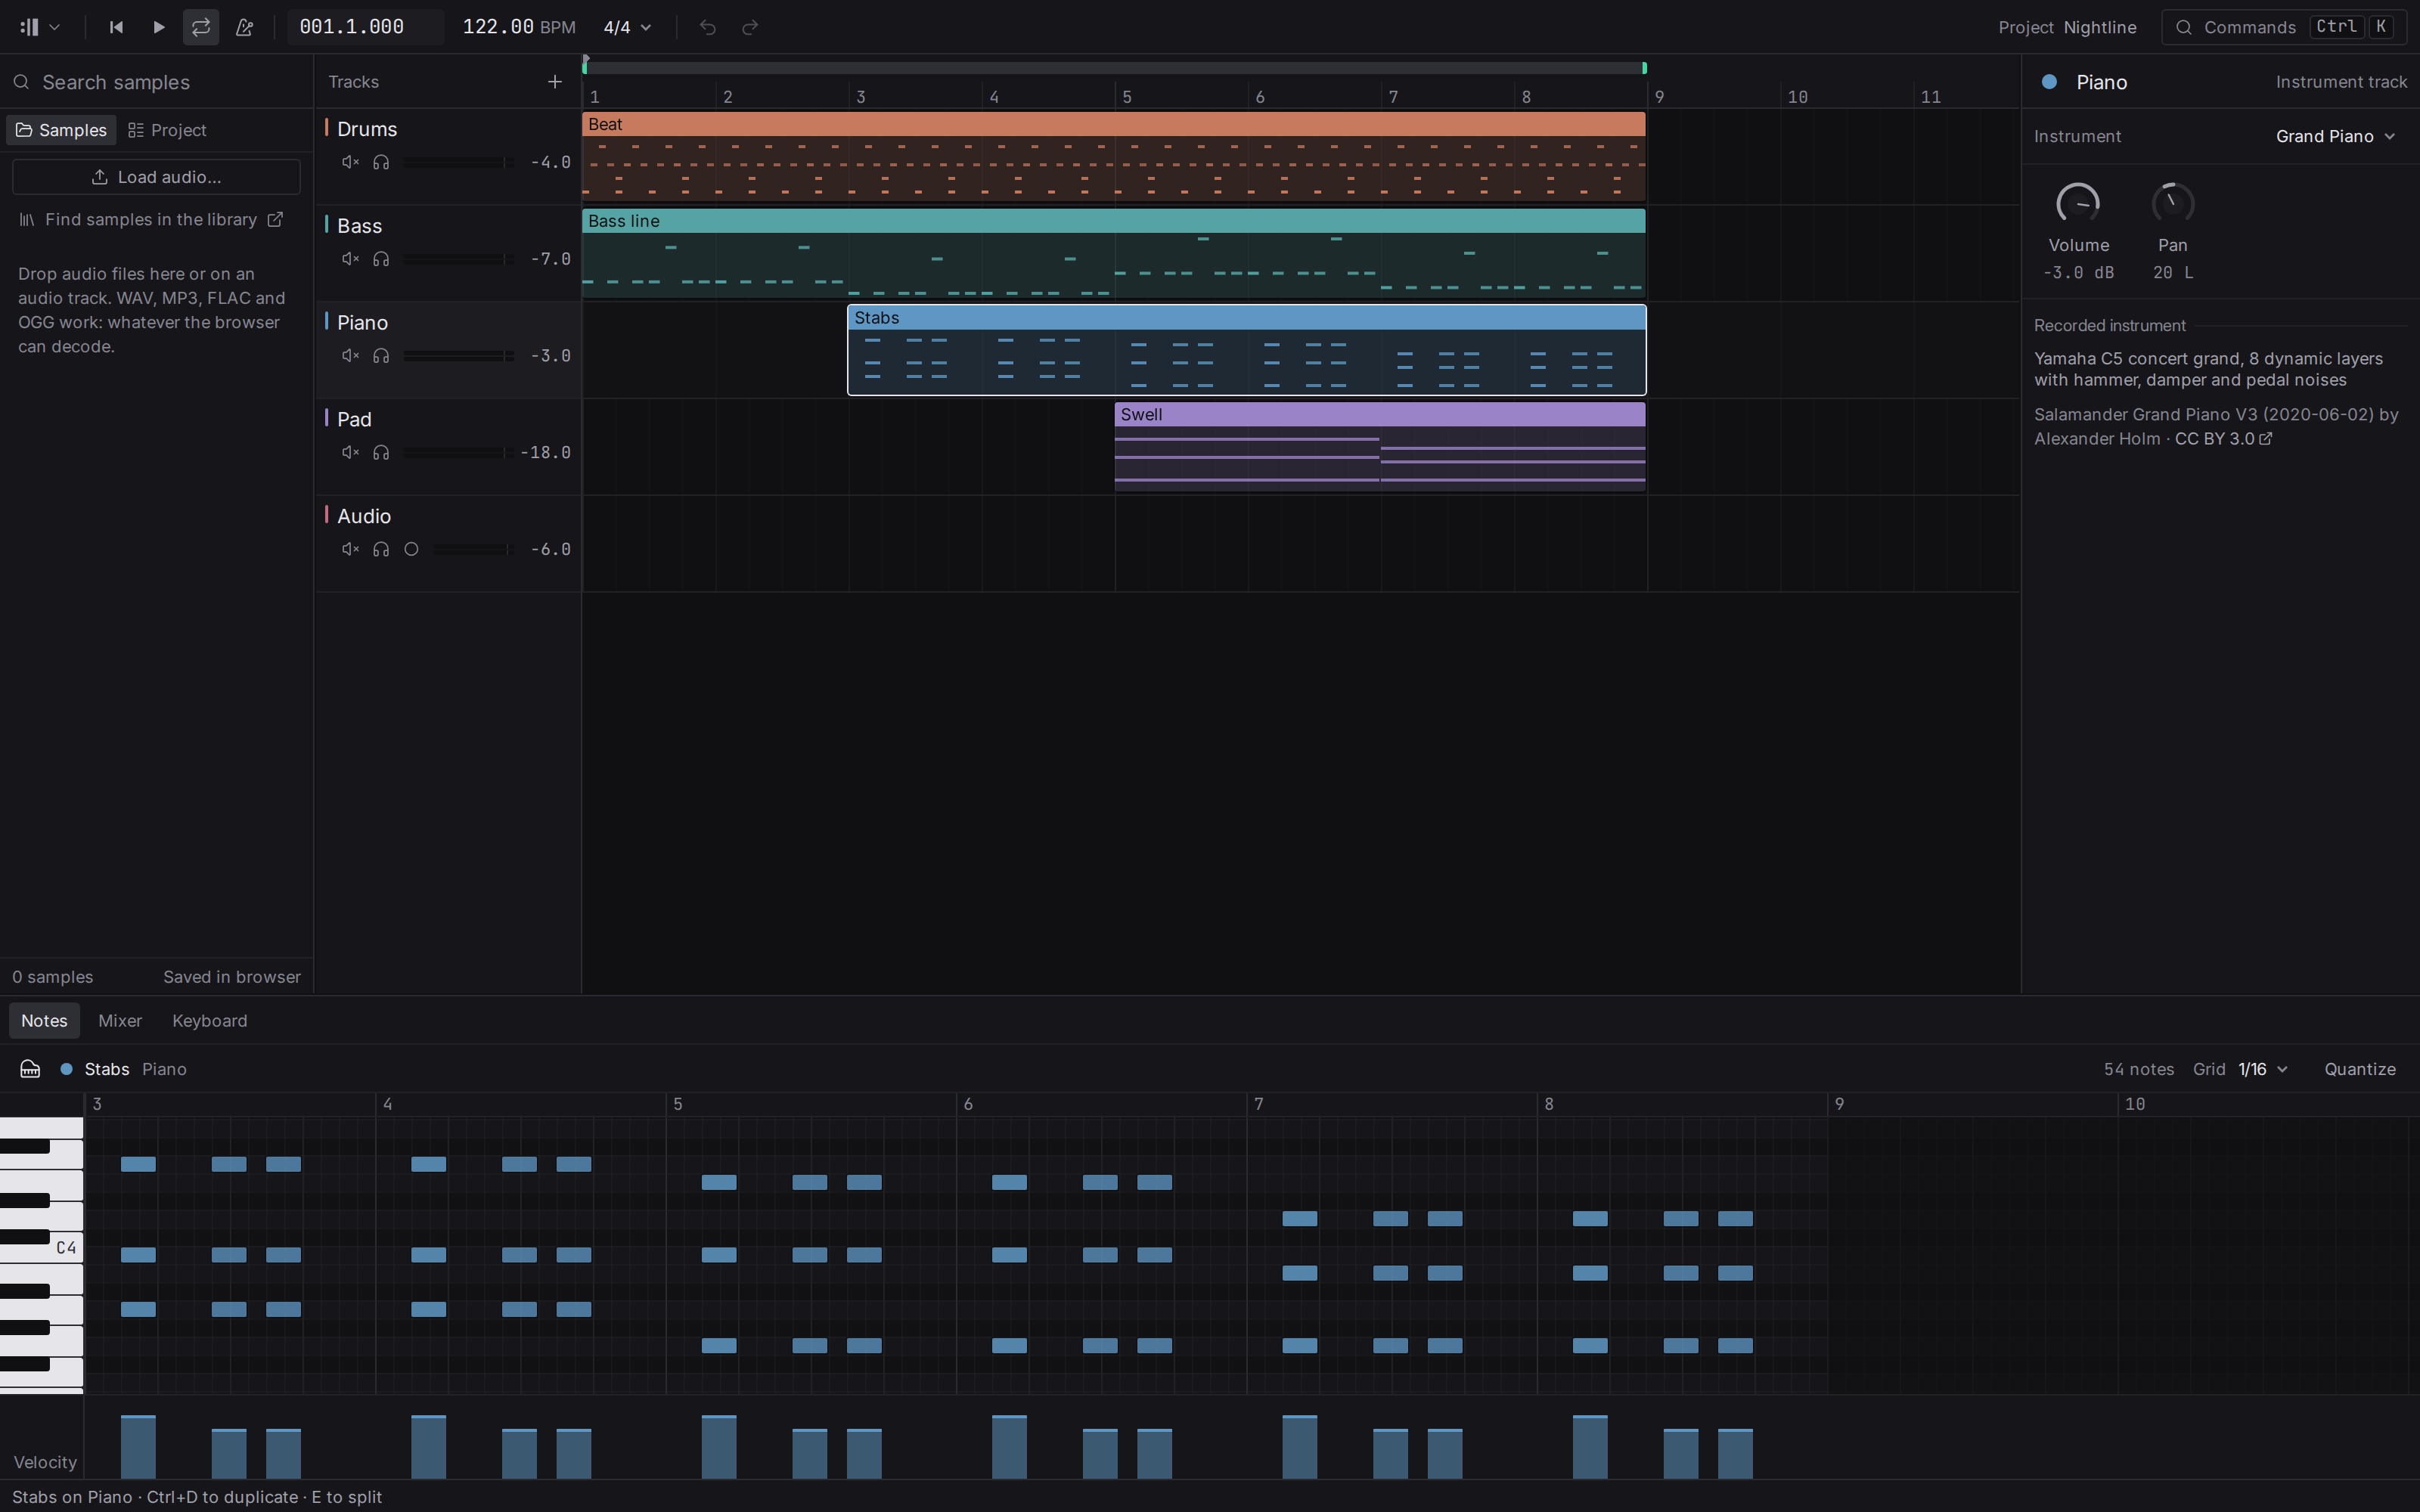Solo the Piano track with headphones icon
The height and width of the screenshot is (1512, 2420).
381,356
